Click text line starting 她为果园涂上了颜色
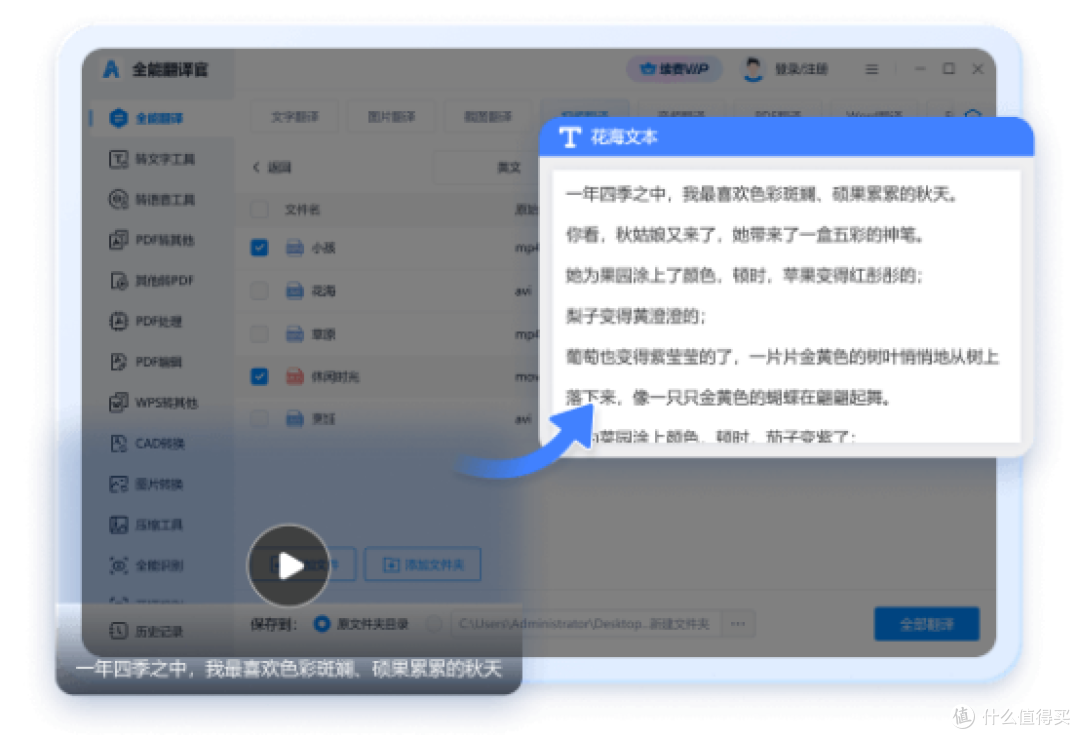Viewport: 1080px width, 739px height. click(x=744, y=275)
